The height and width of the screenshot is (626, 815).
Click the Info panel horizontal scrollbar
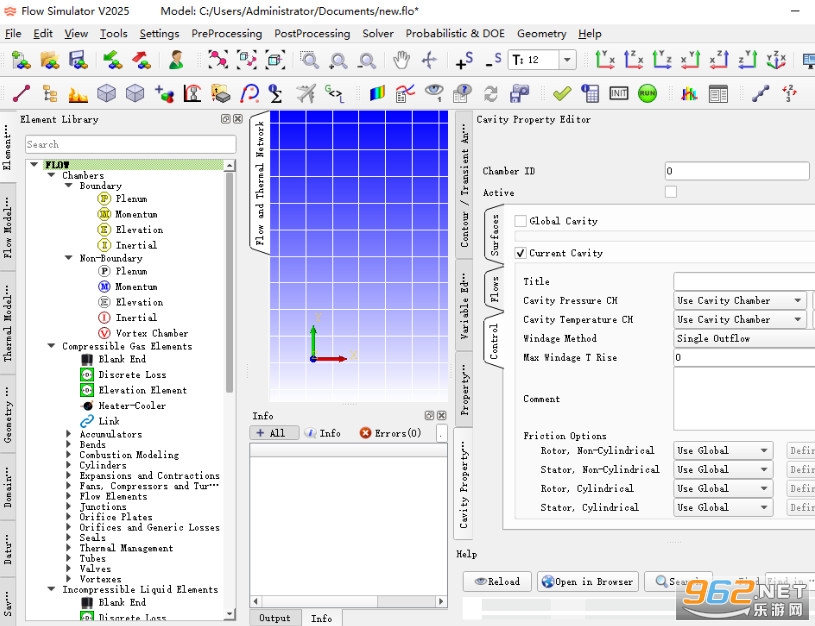(x=348, y=601)
